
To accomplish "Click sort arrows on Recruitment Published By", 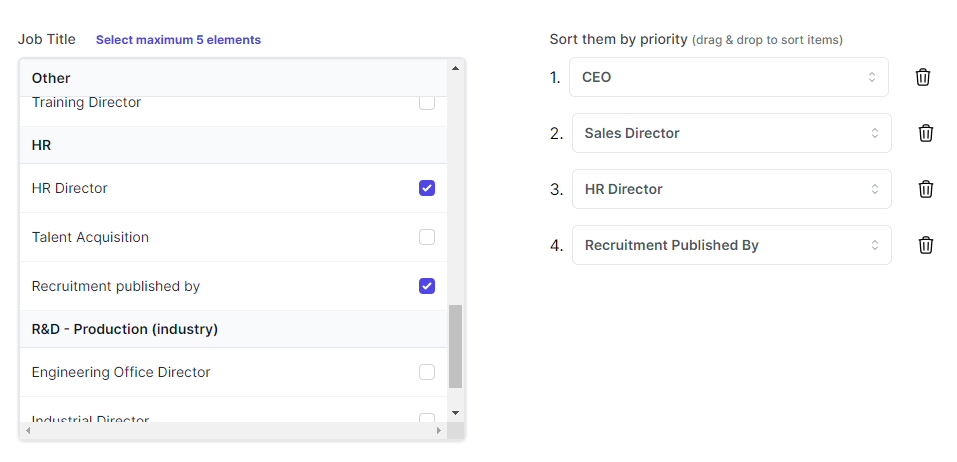I will coord(874,245).
